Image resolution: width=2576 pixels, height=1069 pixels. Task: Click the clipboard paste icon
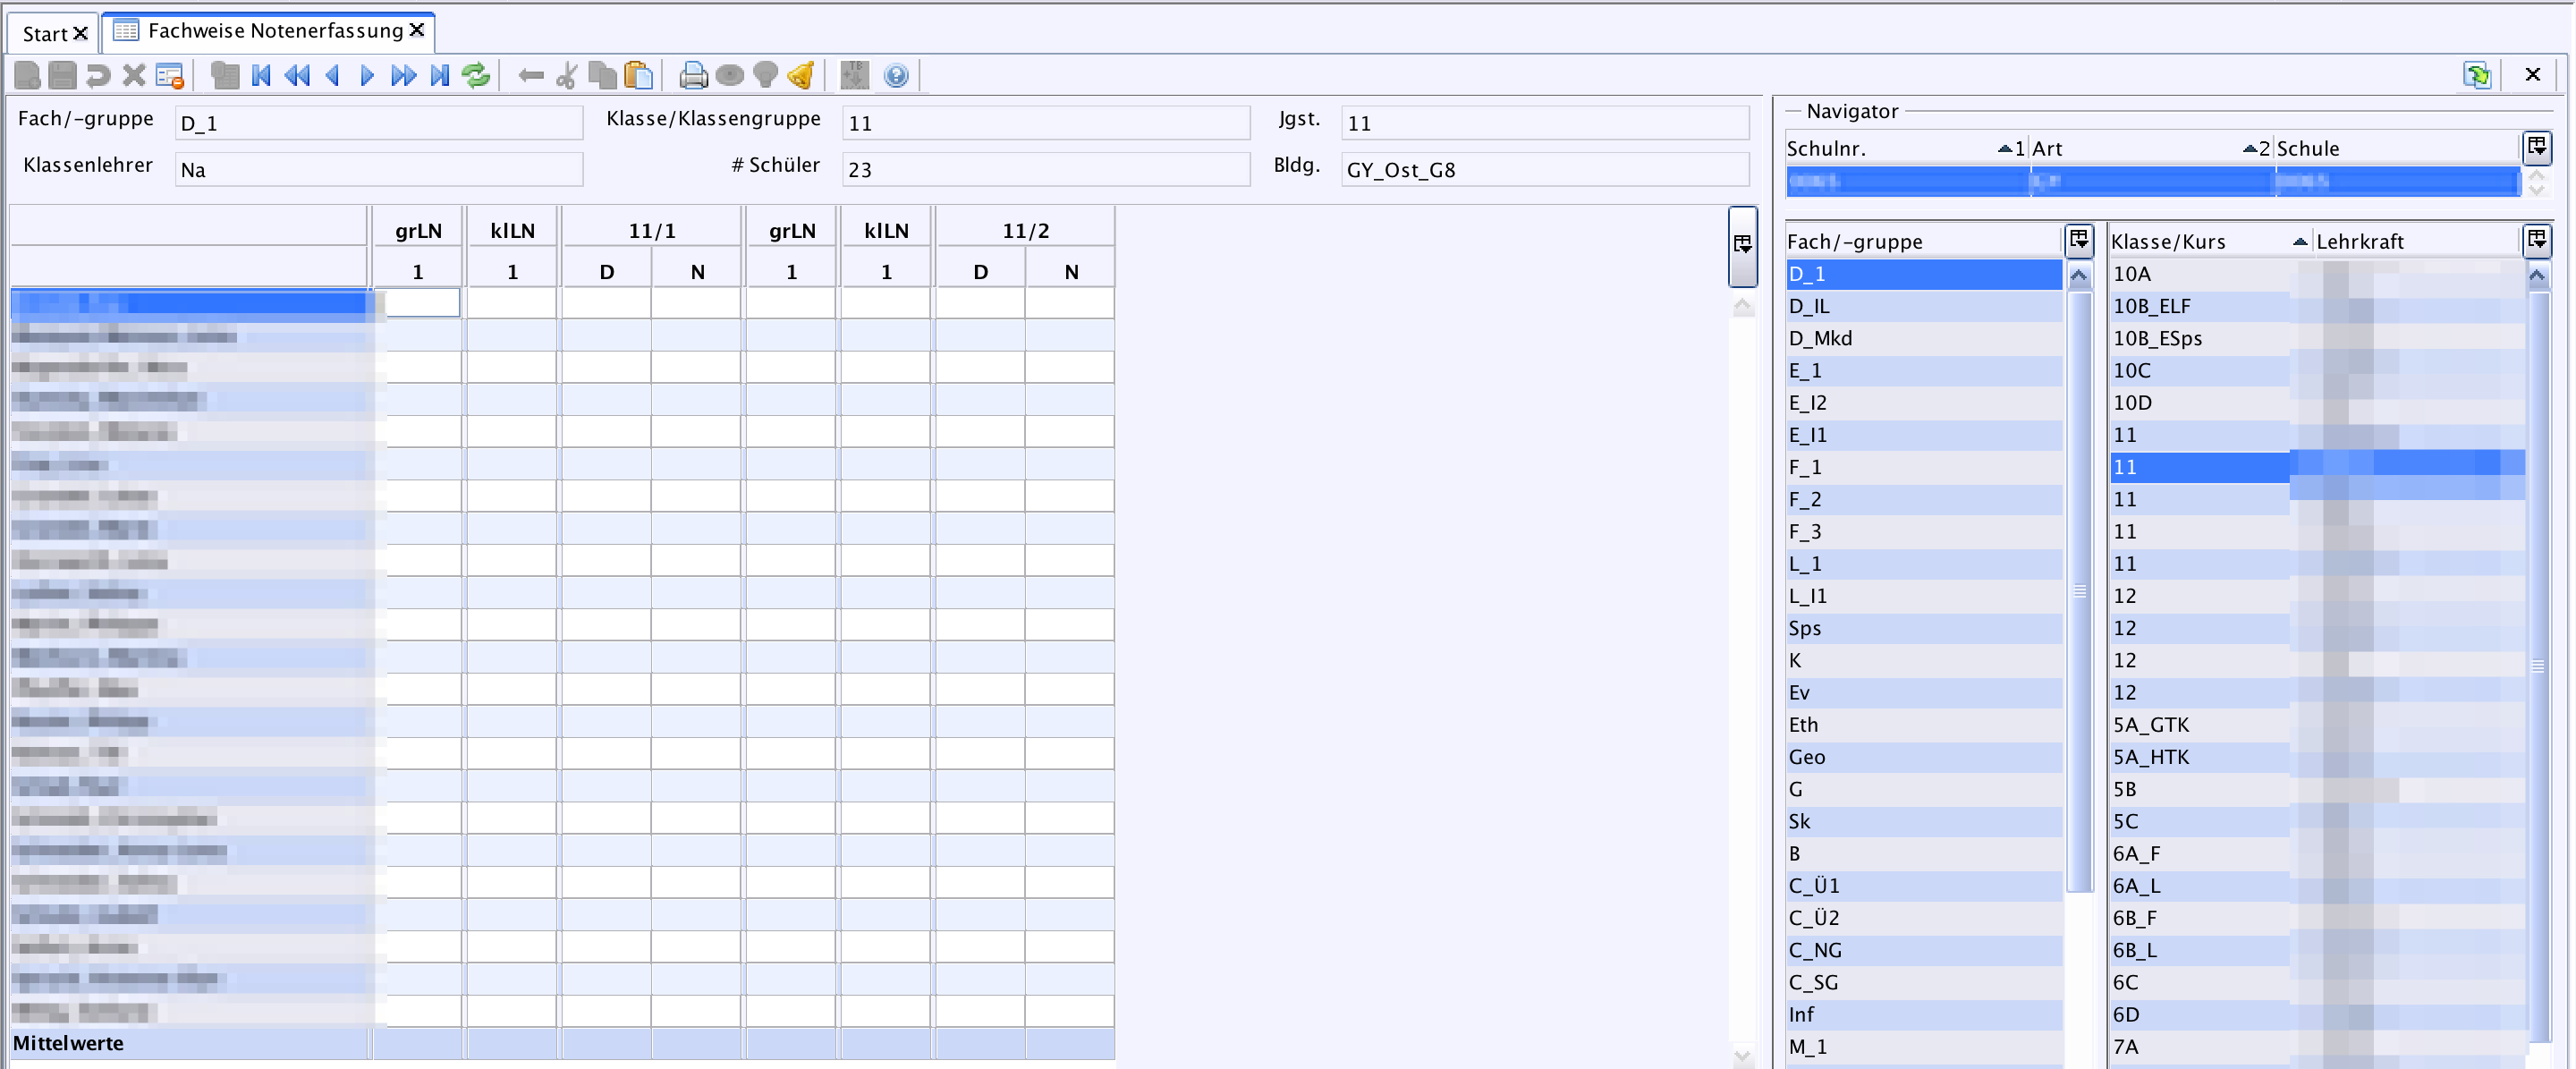(x=638, y=75)
